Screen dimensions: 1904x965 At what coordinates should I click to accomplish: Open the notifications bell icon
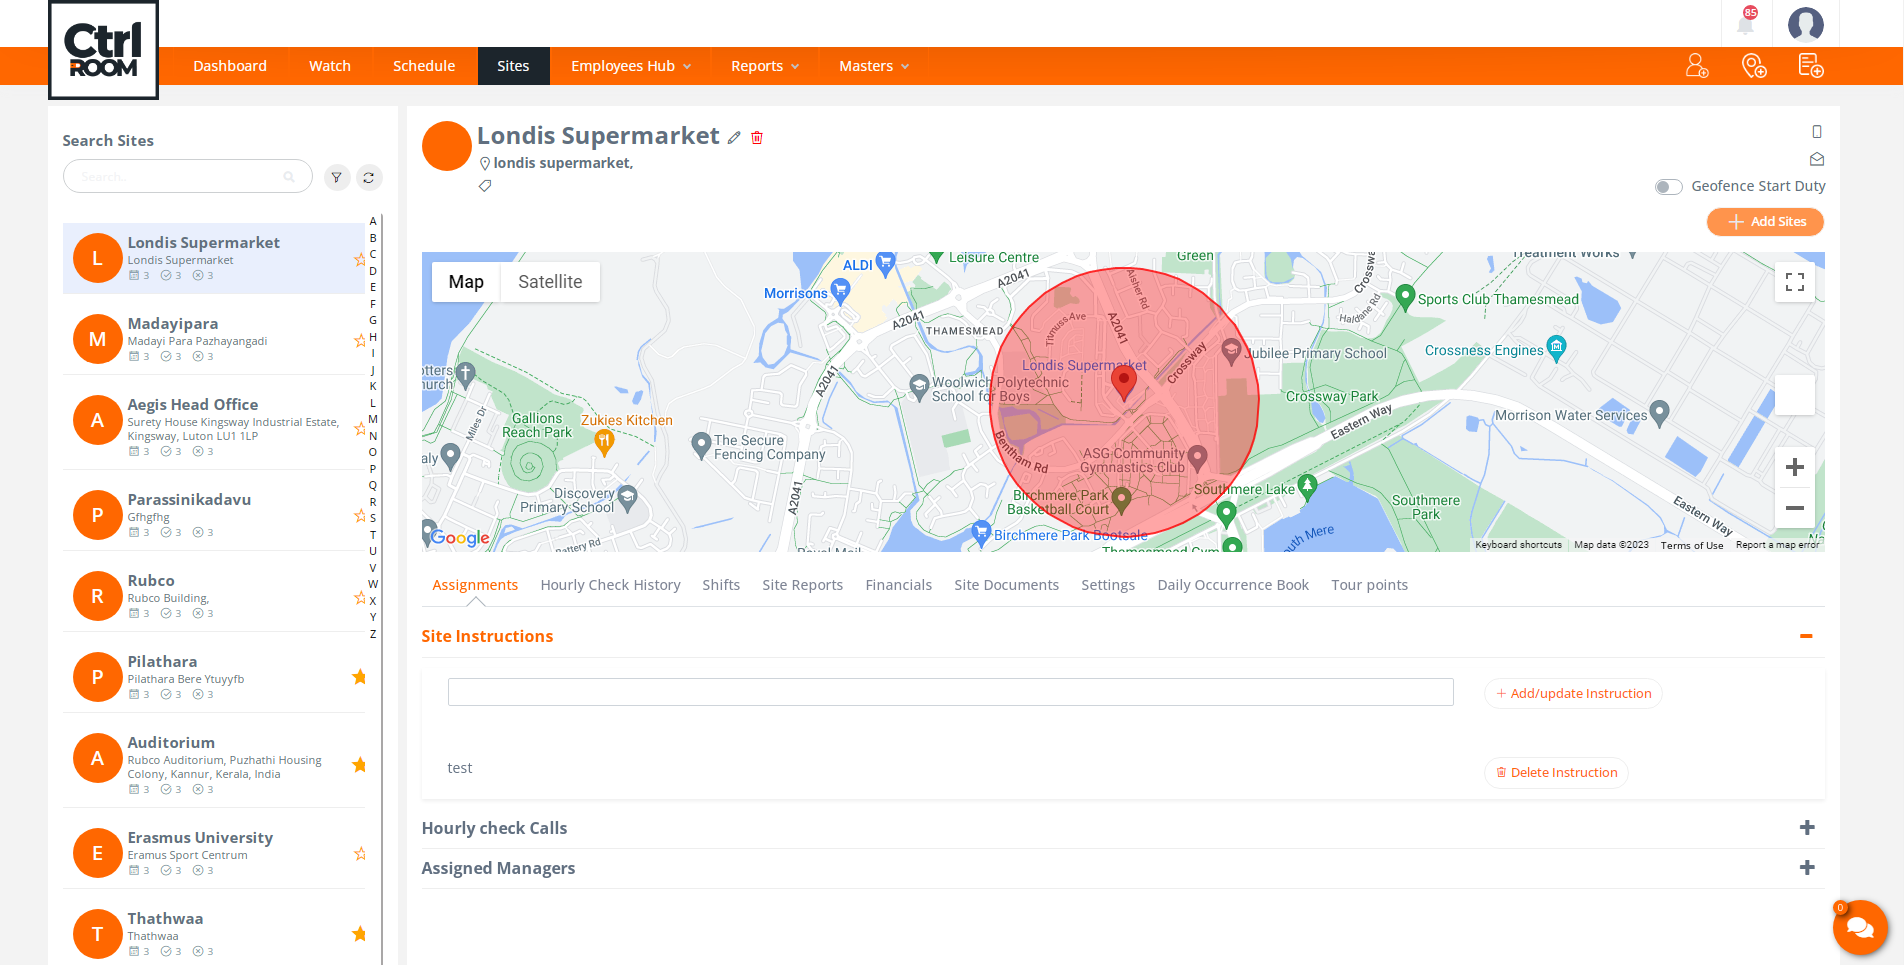click(x=1746, y=23)
